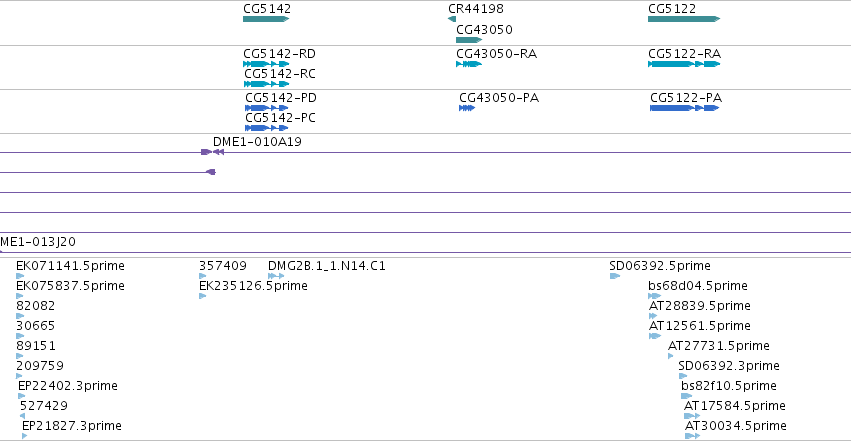Screen dimensions: 851x441
Task: Click the bs82f10.5prime EST arrow
Action: click(x=687, y=396)
